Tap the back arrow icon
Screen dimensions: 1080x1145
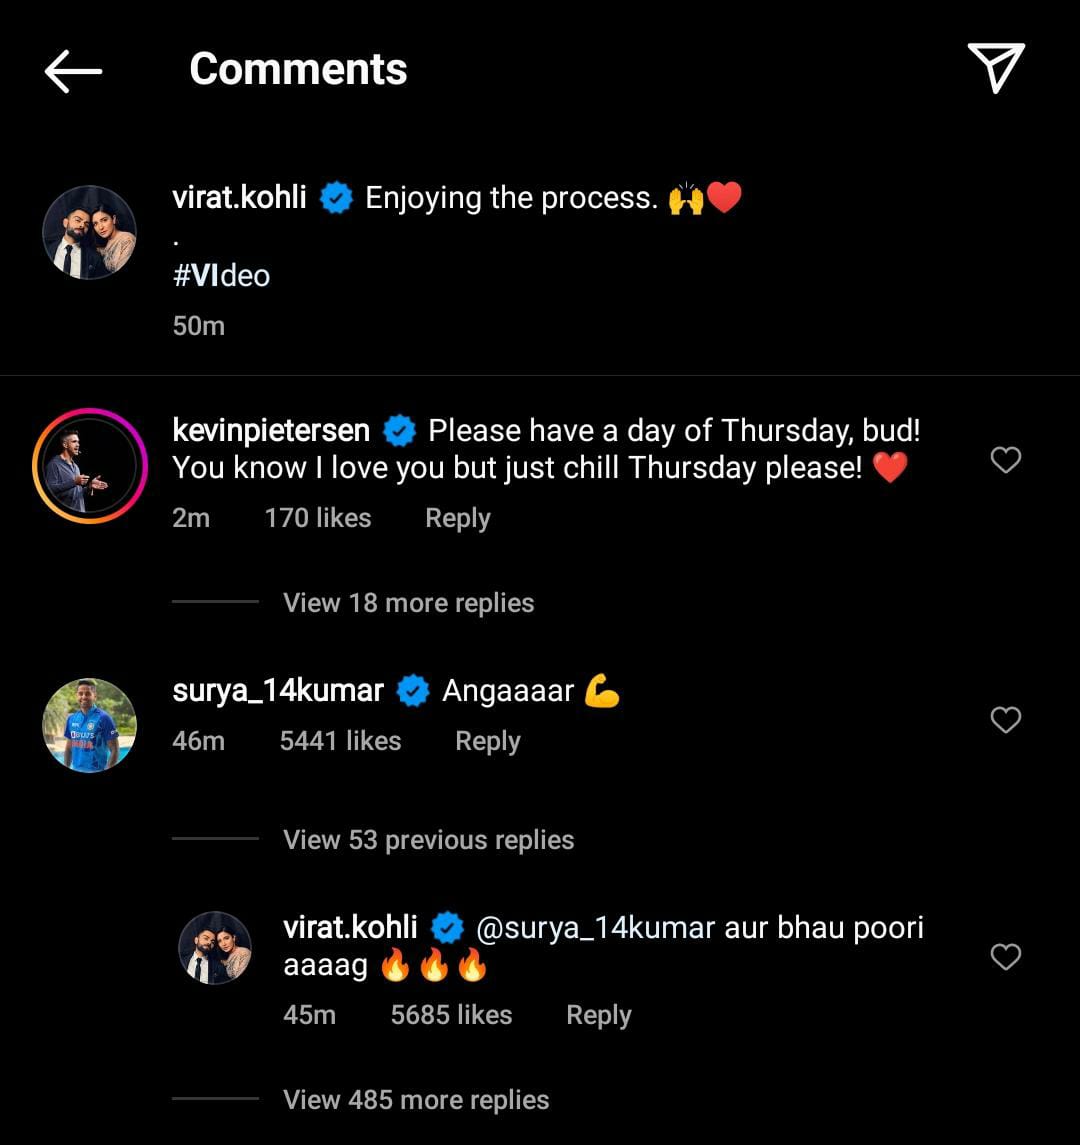pyautogui.click(x=73, y=71)
